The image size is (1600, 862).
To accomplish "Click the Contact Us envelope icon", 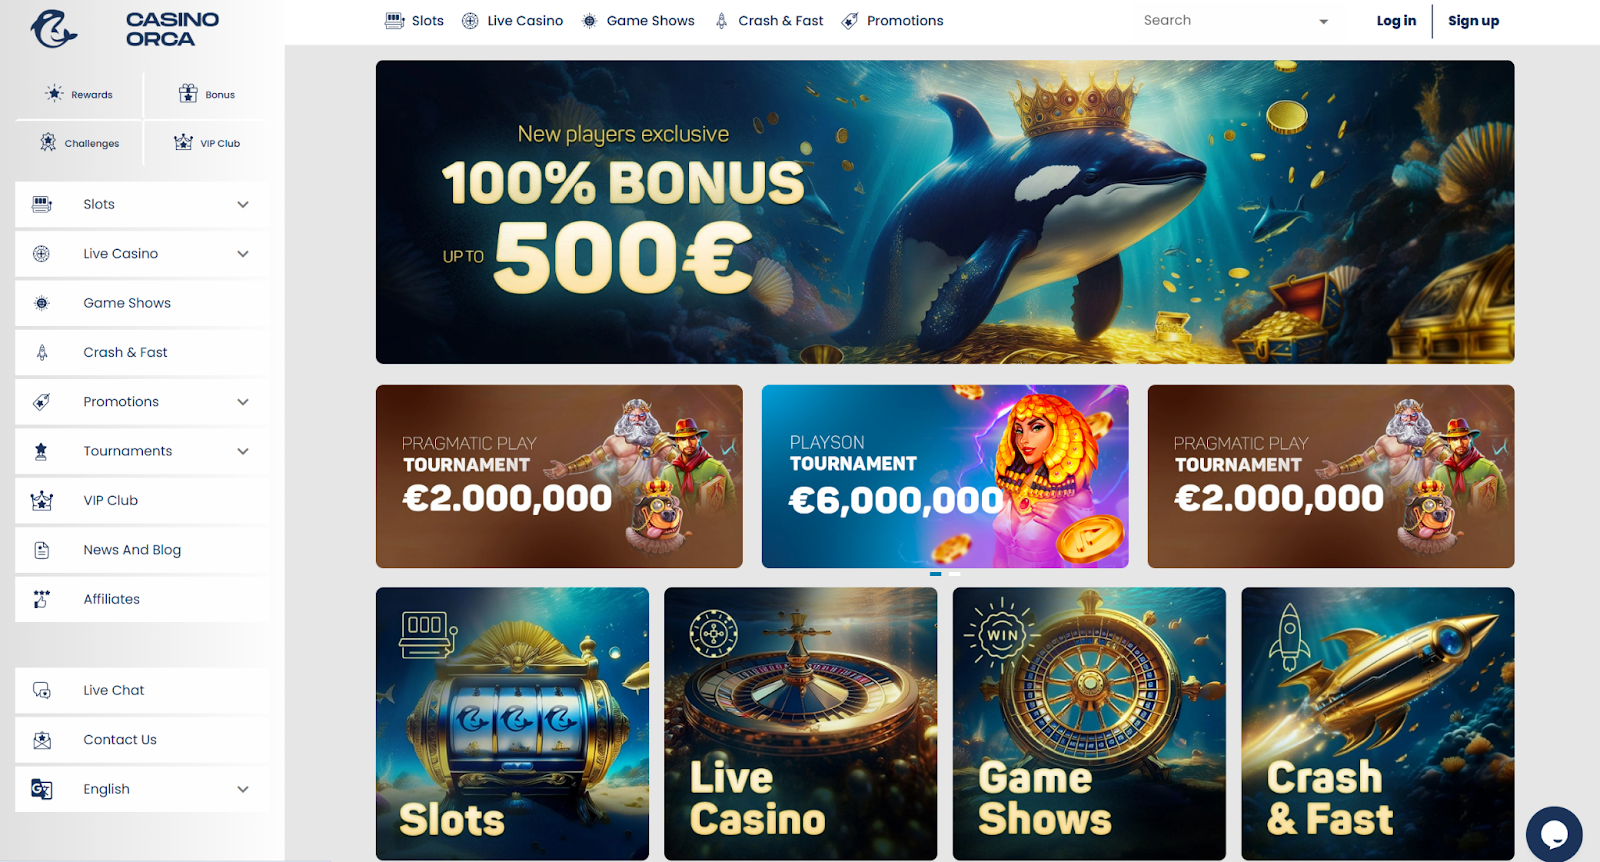I will [x=42, y=740].
